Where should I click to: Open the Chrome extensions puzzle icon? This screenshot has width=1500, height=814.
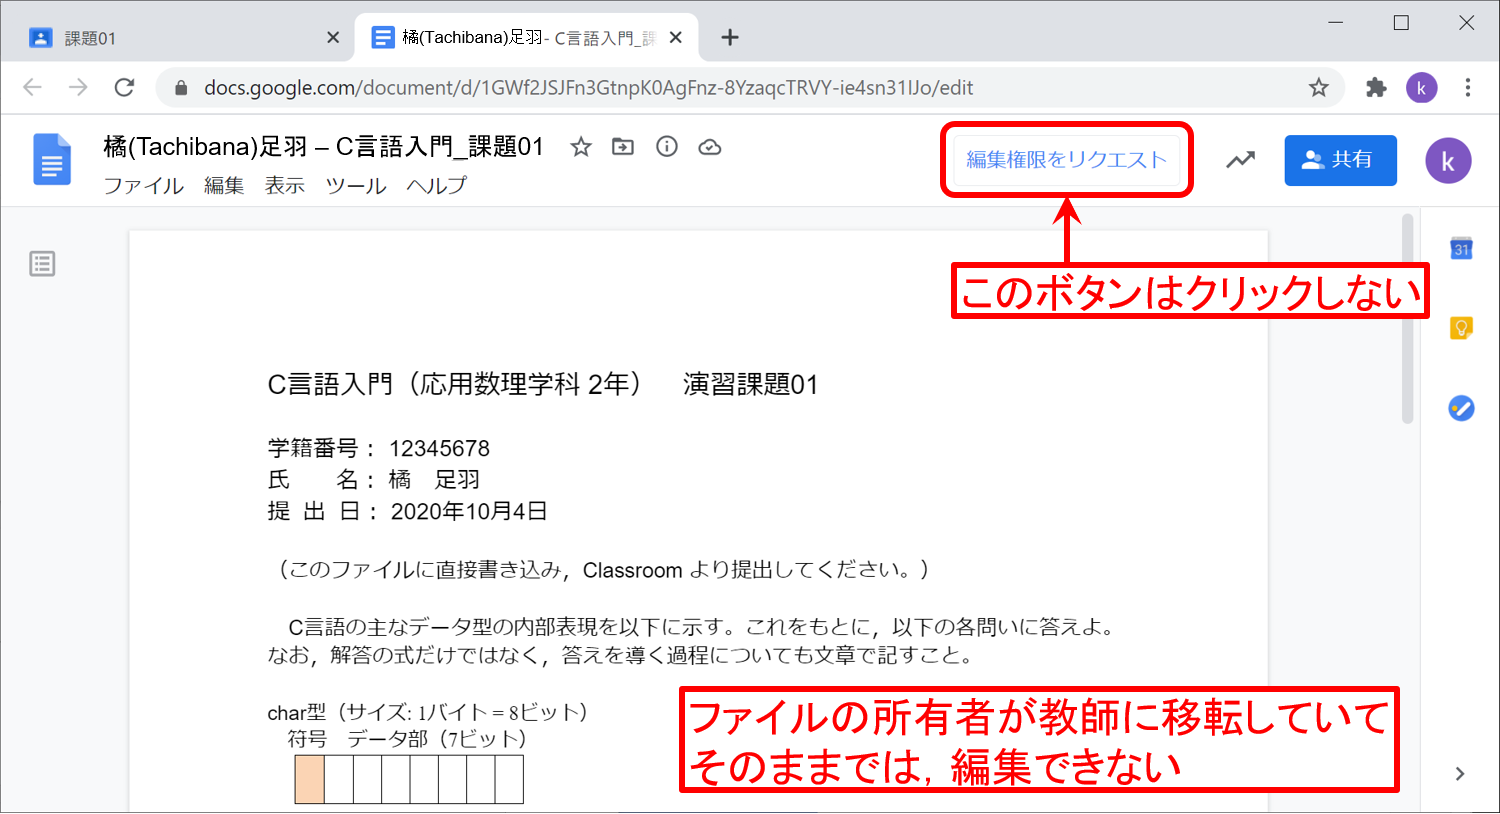coord(1377,88)
